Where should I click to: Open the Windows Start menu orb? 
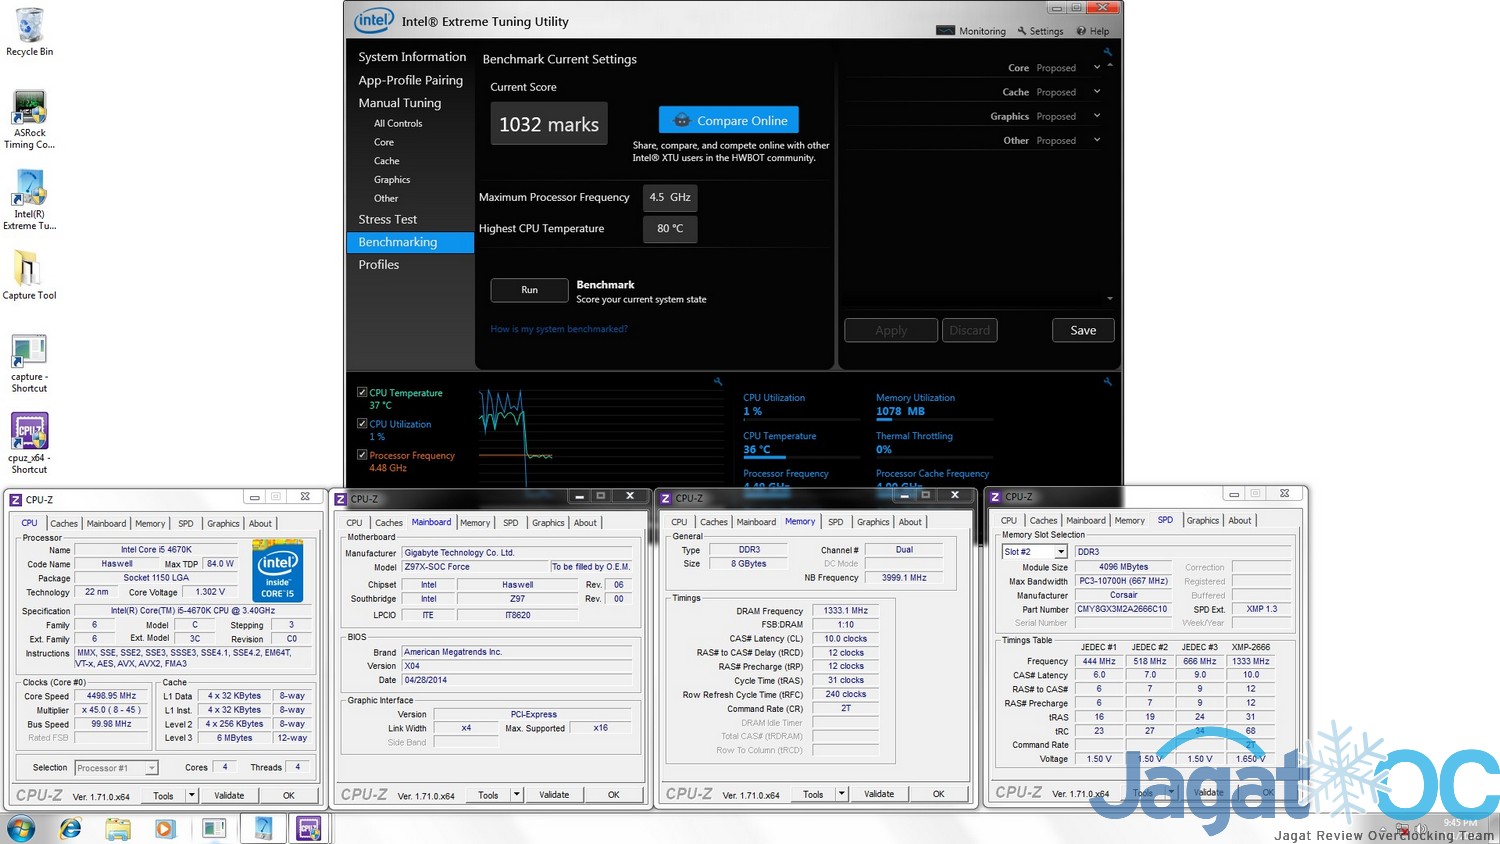pos(21,828)
